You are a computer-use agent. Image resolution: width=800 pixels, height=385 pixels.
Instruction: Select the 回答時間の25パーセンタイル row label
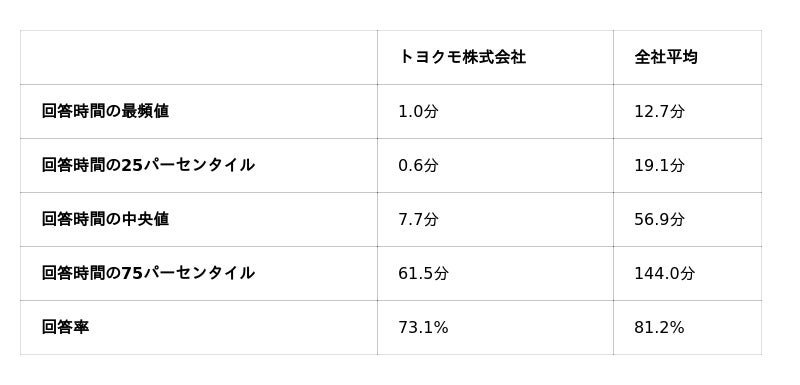coord(148,165)
